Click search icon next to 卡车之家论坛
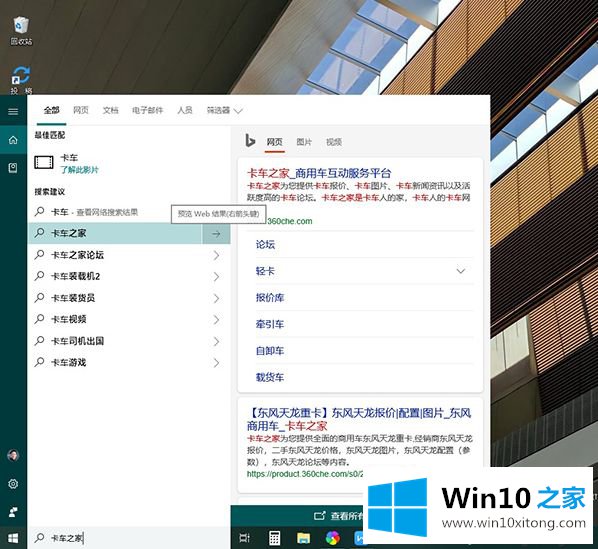The width and height of the screenshot is (598, 549). click(x=39, y=254)
